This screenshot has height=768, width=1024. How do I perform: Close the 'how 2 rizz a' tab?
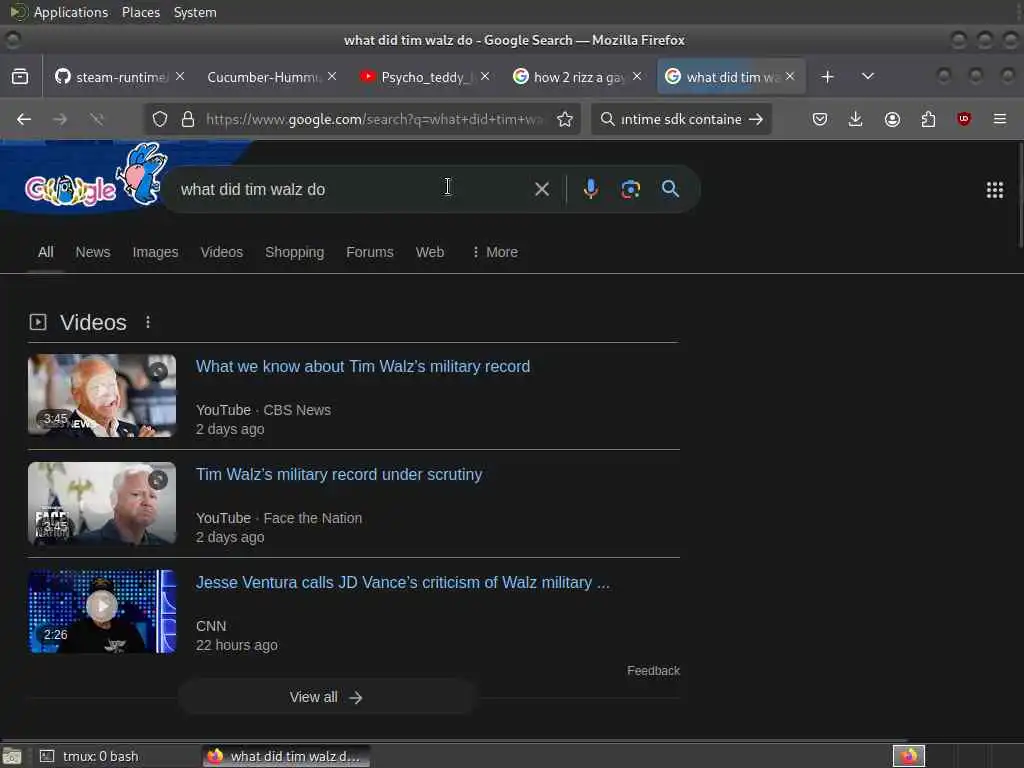point(637,76)
